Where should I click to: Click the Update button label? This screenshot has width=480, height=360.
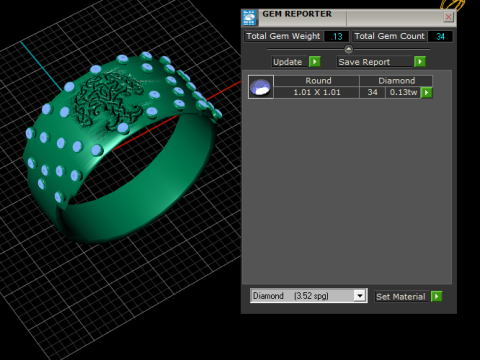pos(288,62)
